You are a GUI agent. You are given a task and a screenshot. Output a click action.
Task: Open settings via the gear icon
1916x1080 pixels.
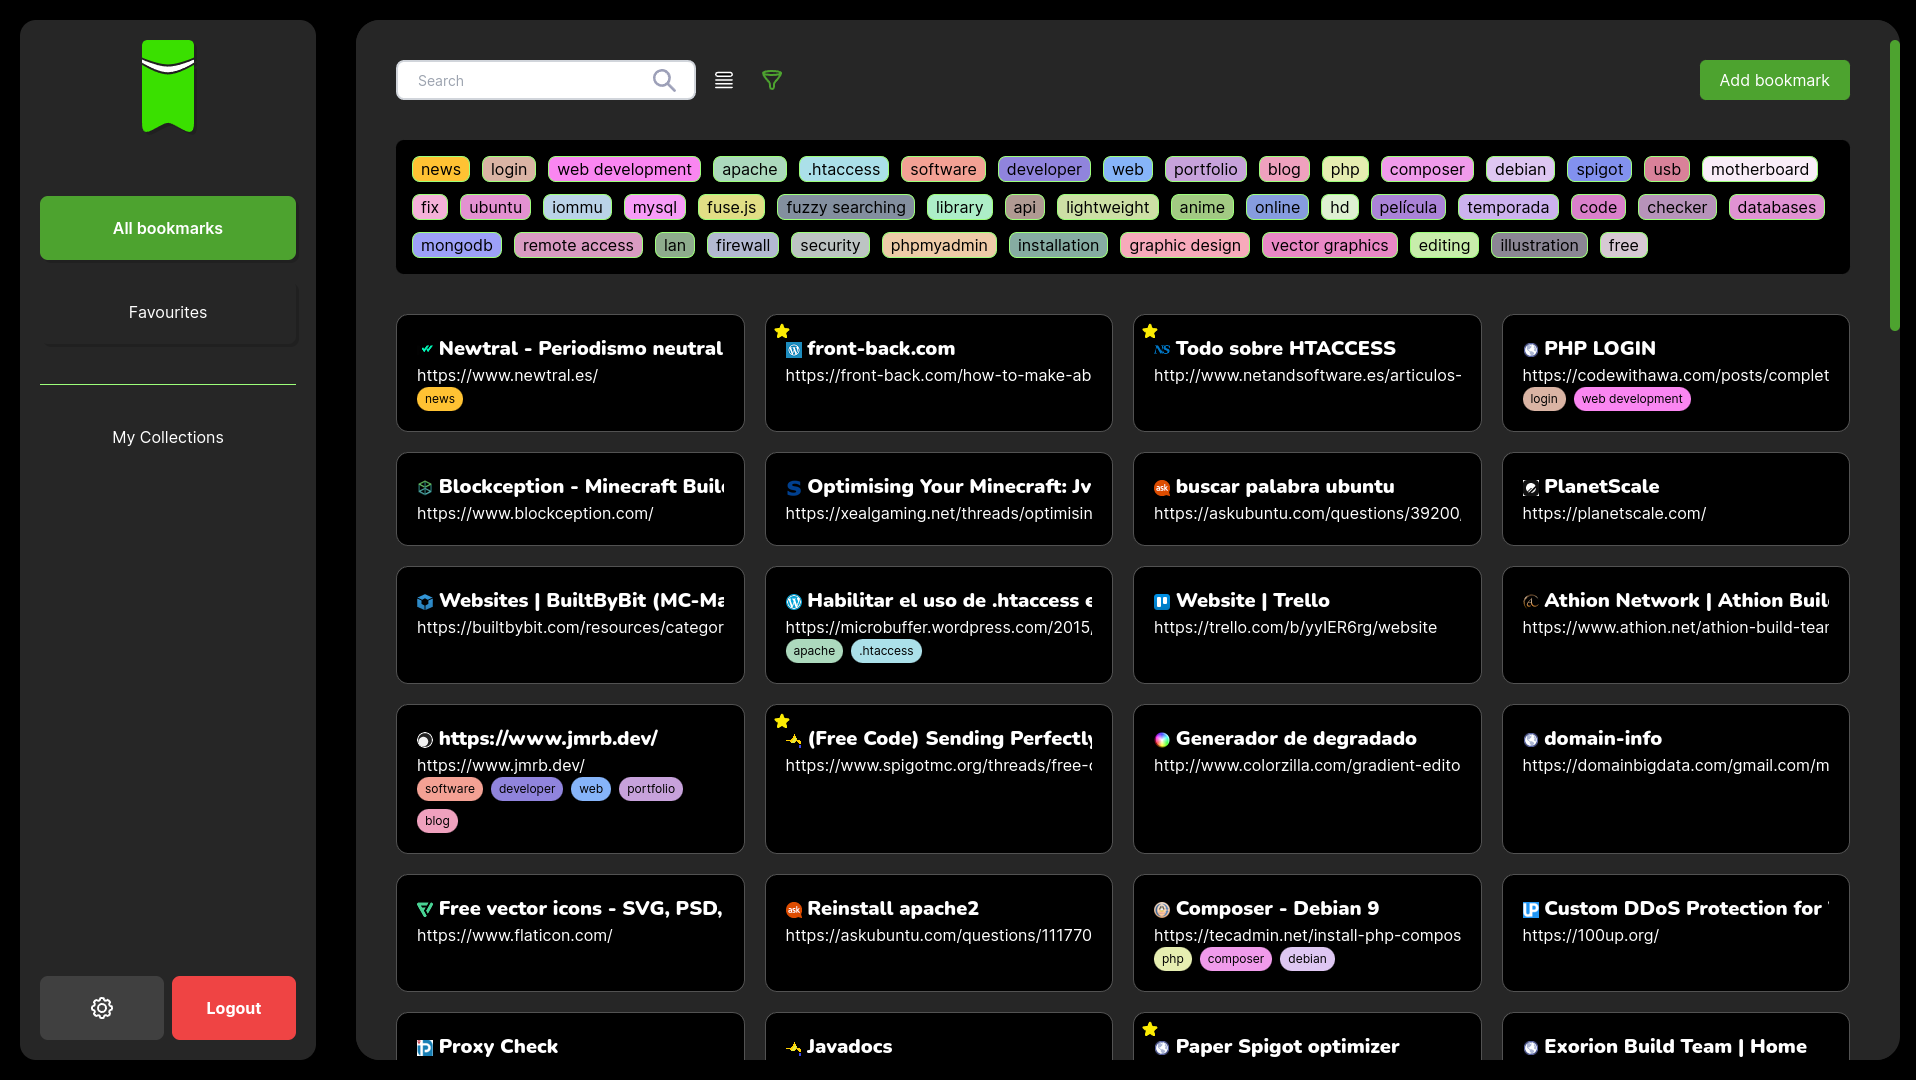tap(102, 1008)
